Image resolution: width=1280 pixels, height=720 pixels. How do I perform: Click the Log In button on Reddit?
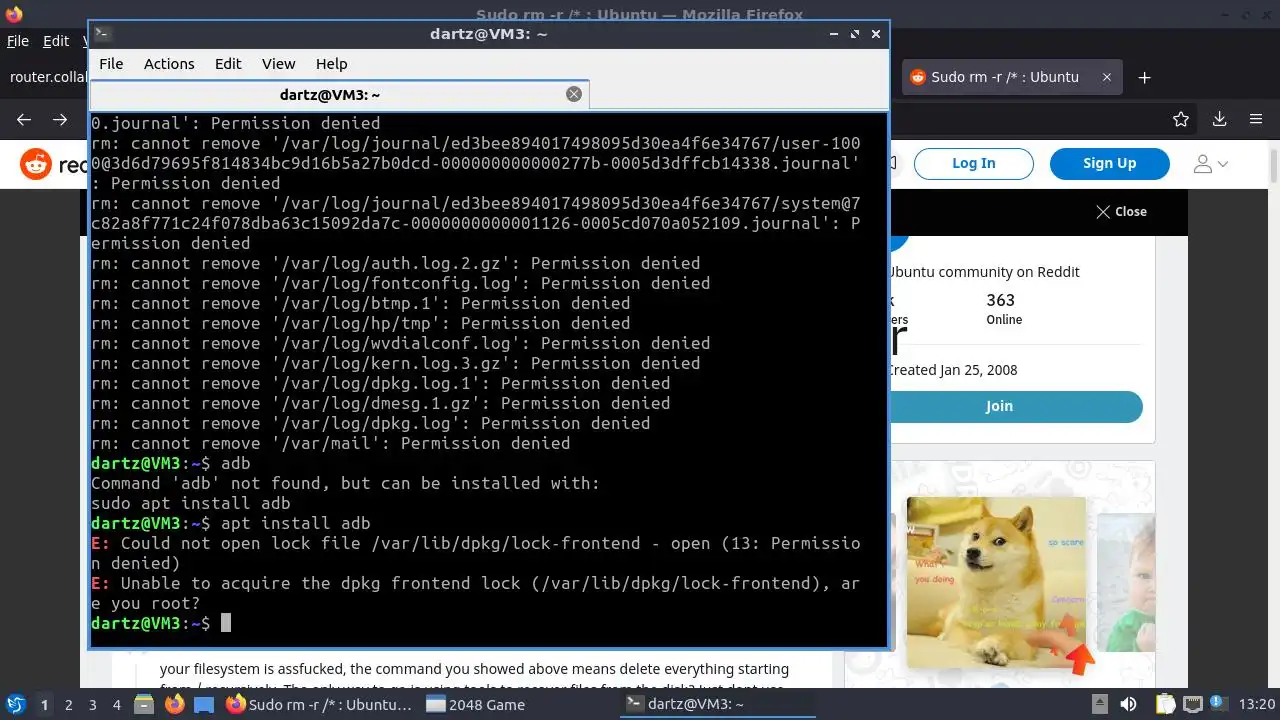tap(973, 163)
